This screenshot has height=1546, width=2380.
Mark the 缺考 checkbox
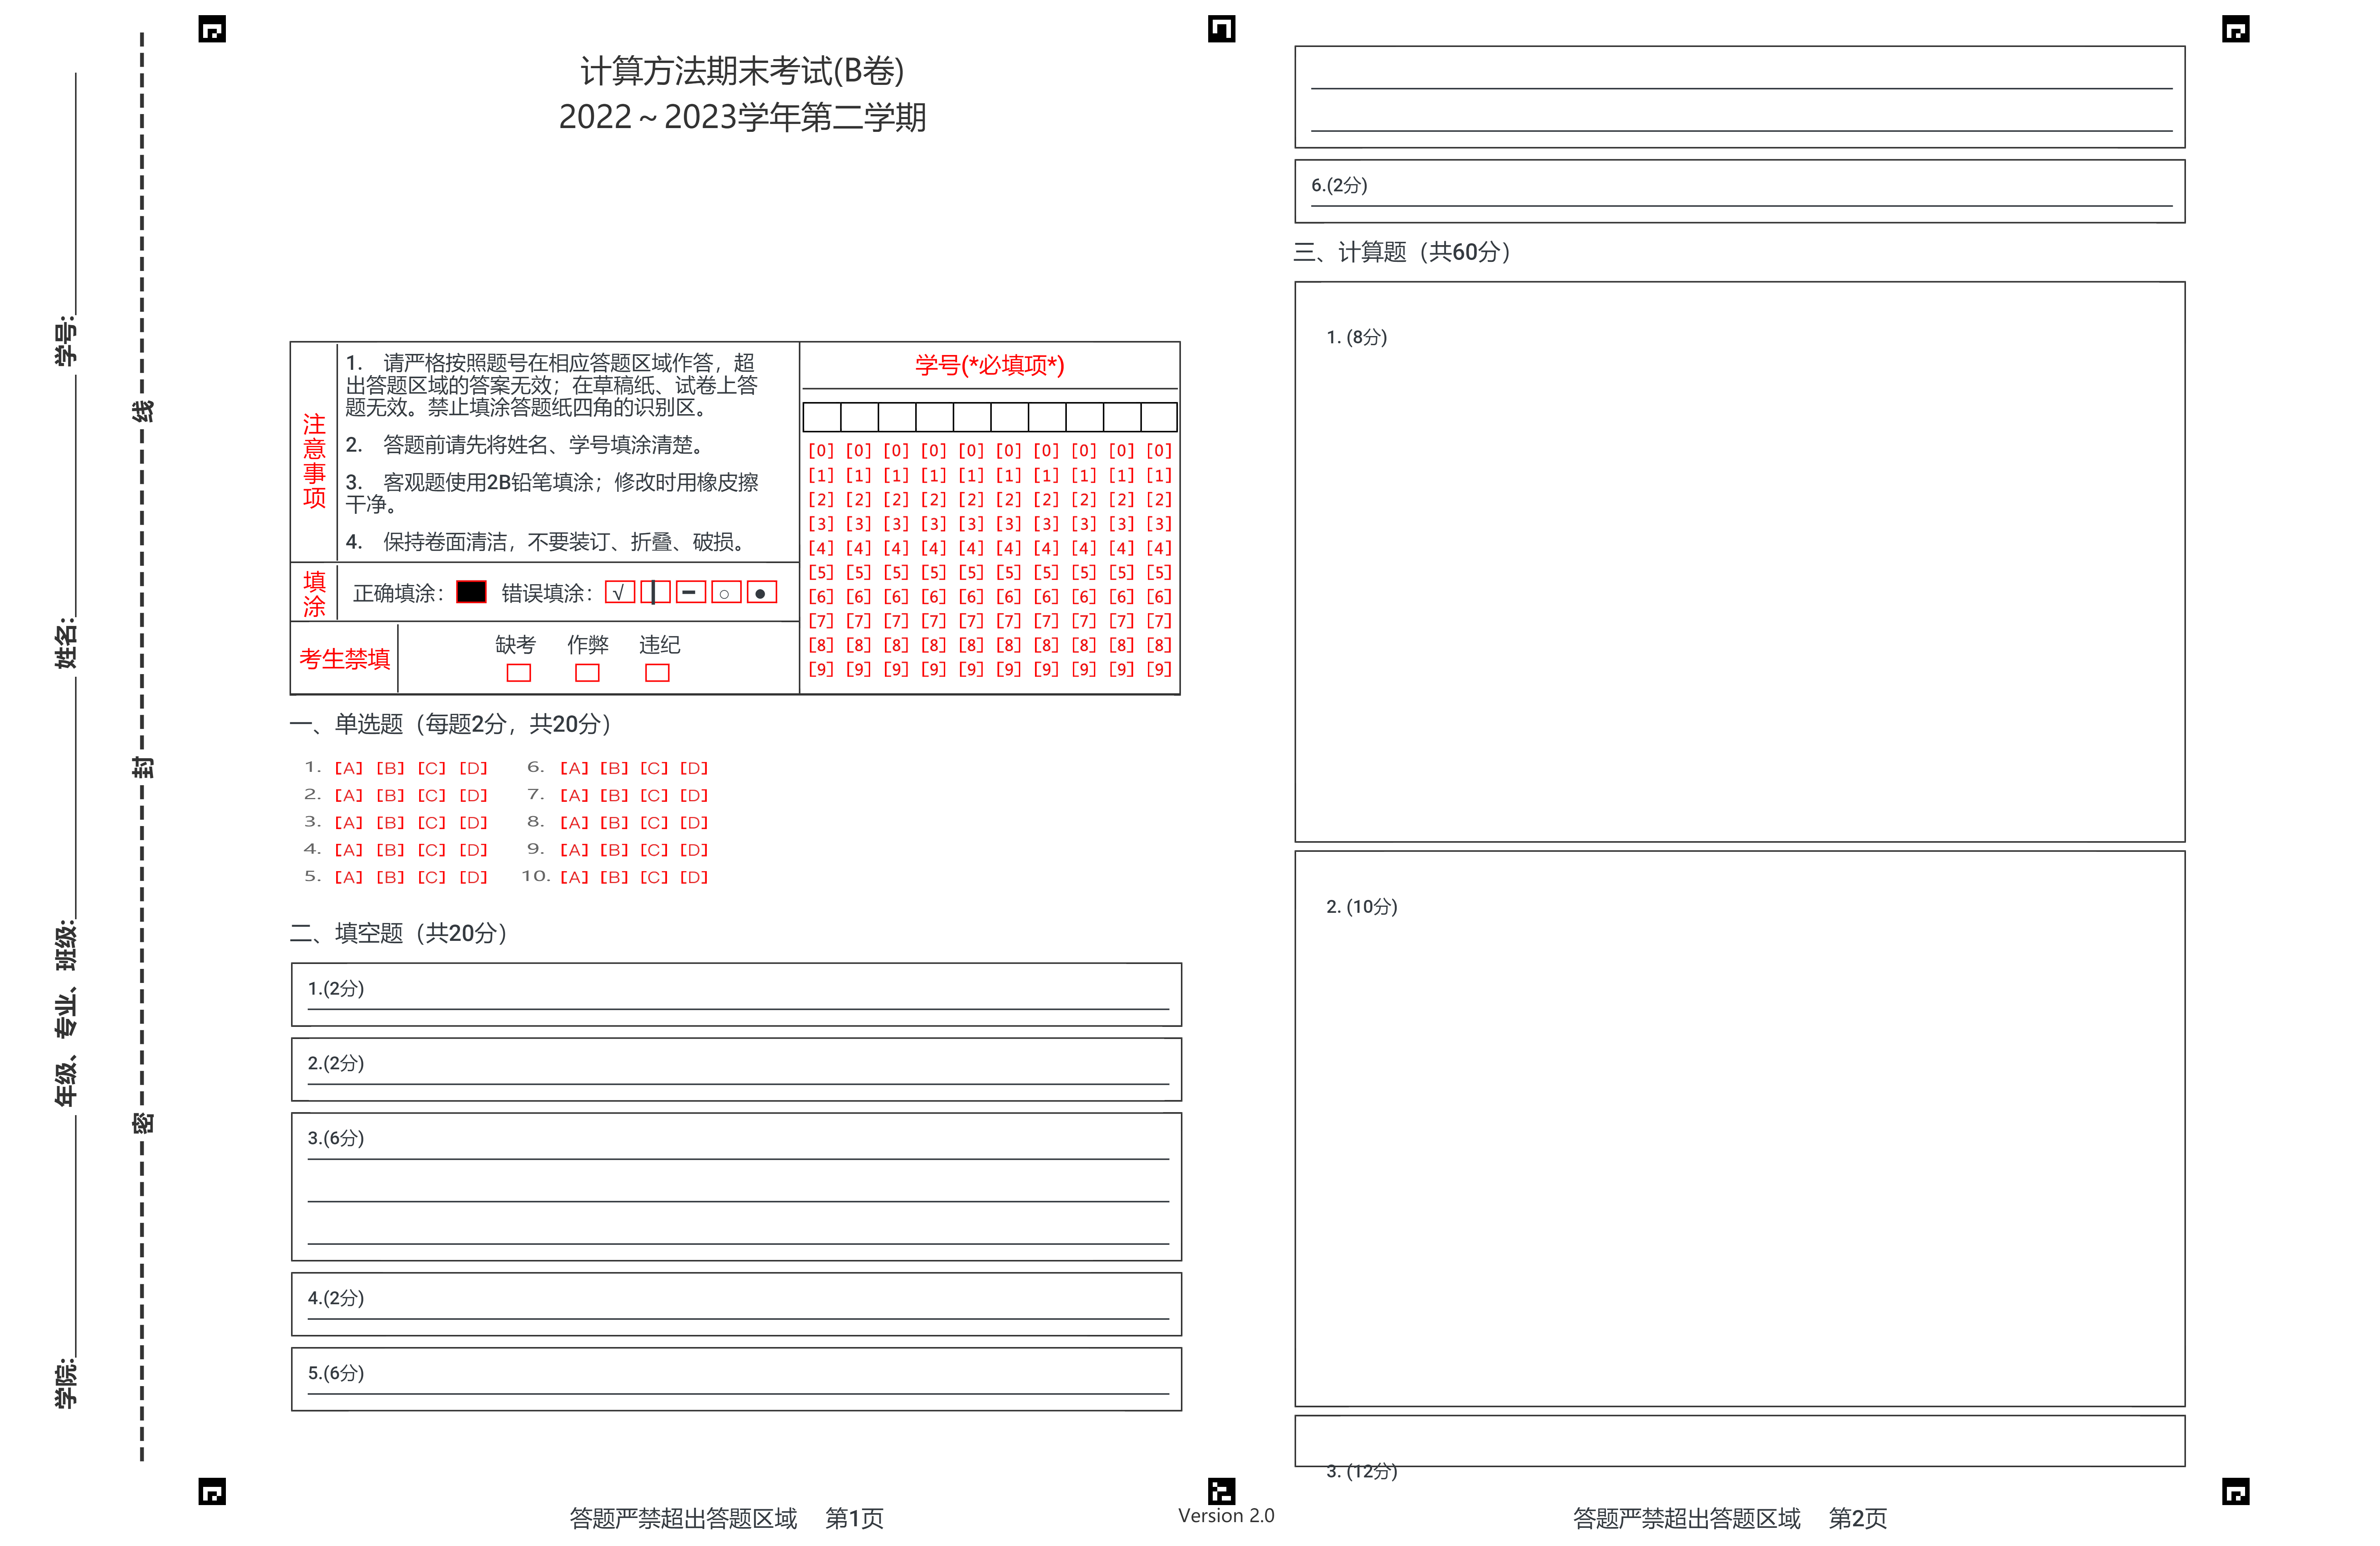pyautogui.click(x=518, y=673)
